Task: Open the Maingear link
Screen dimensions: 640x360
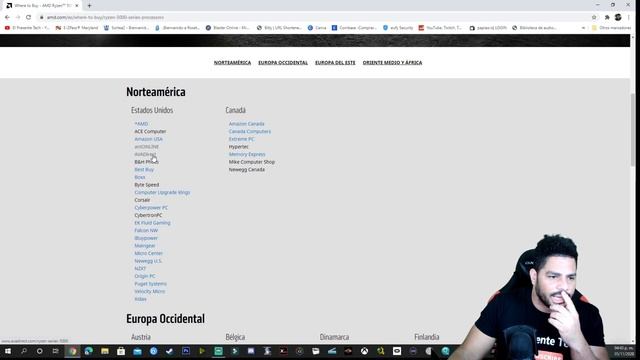Action: [x=145, y=246]
